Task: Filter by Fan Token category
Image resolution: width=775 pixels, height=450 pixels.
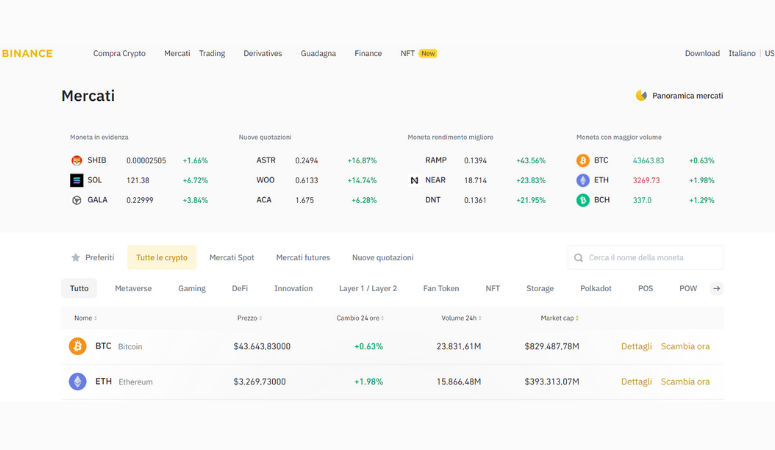Action: [441, 288]
